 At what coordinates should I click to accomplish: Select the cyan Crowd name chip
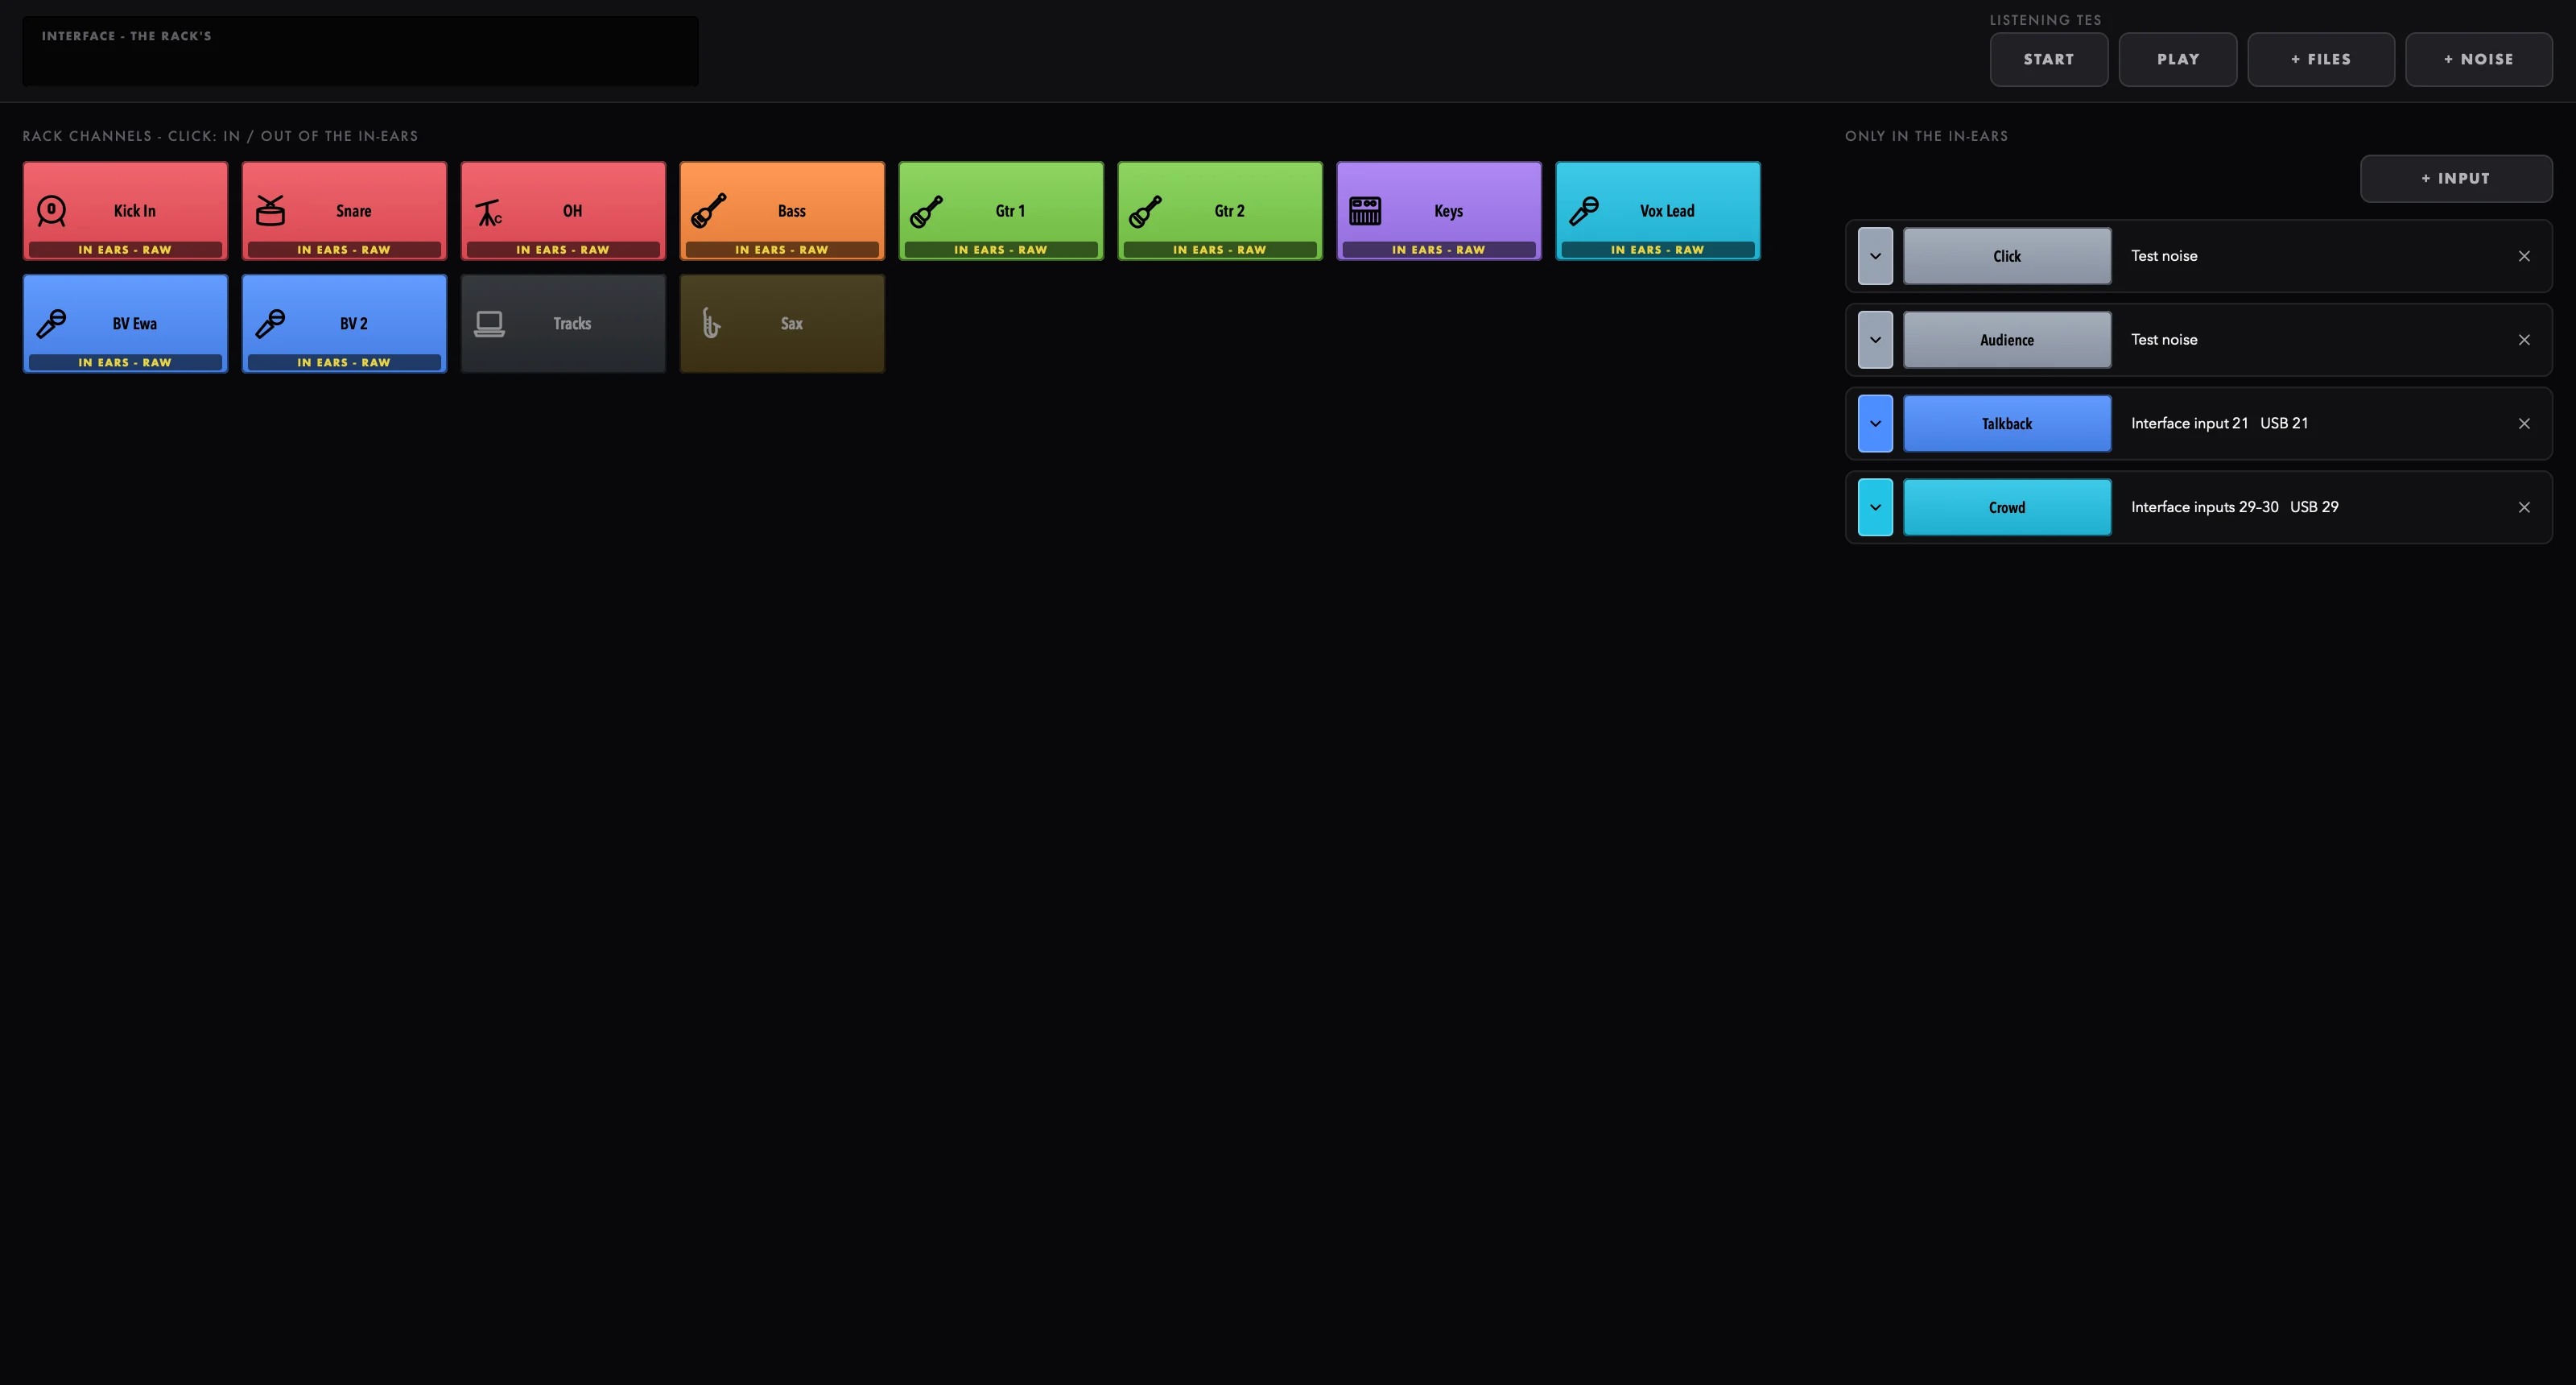coord(2007,508)
